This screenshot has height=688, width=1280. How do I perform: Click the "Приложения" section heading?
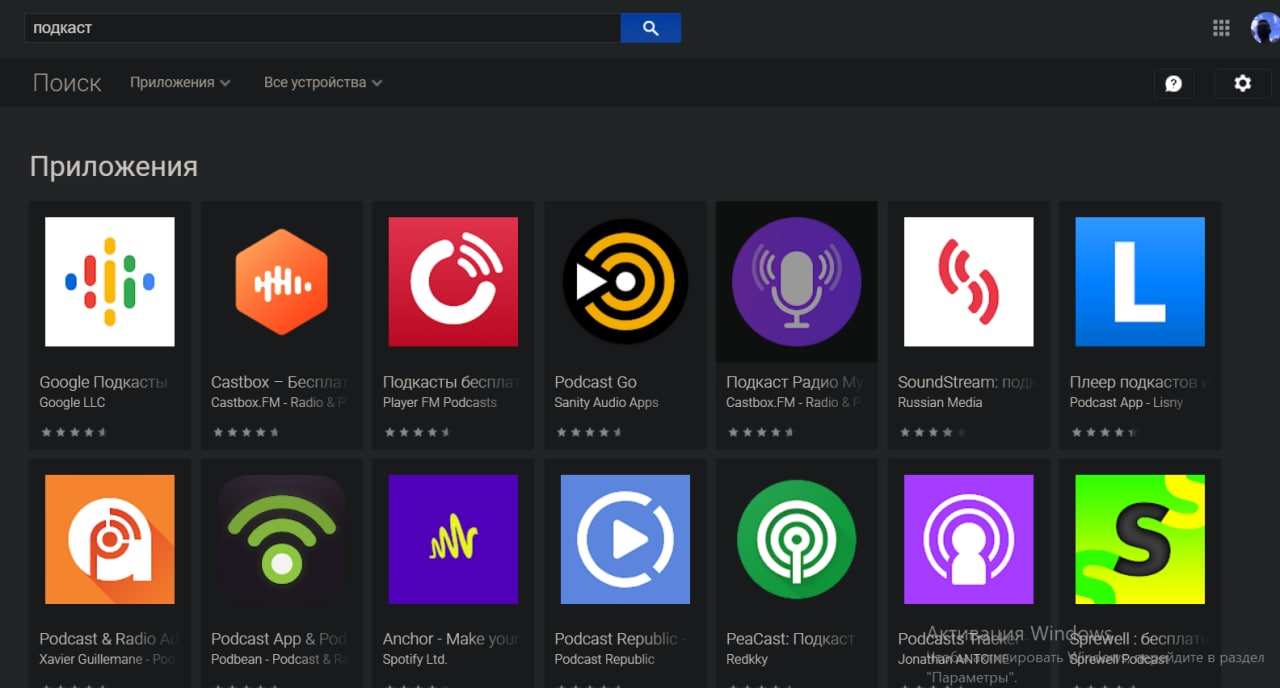pos(114,166)
